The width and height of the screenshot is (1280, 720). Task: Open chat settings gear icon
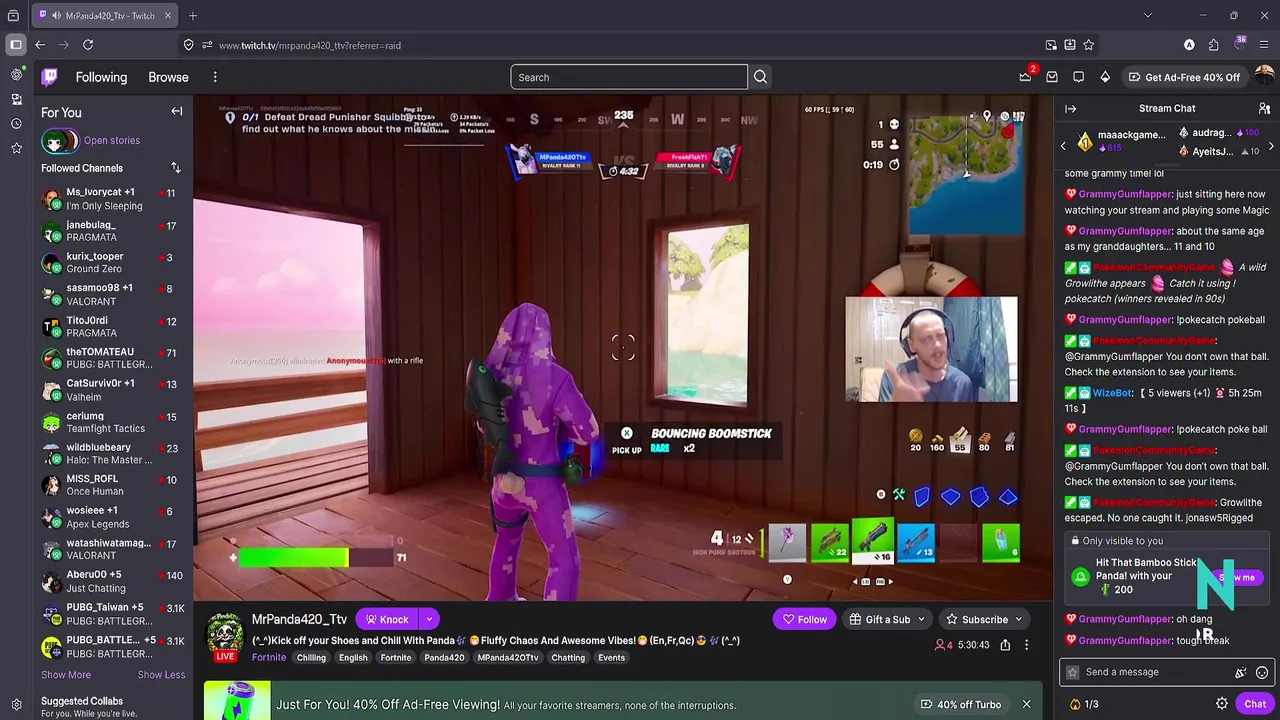coord(1221,704)
